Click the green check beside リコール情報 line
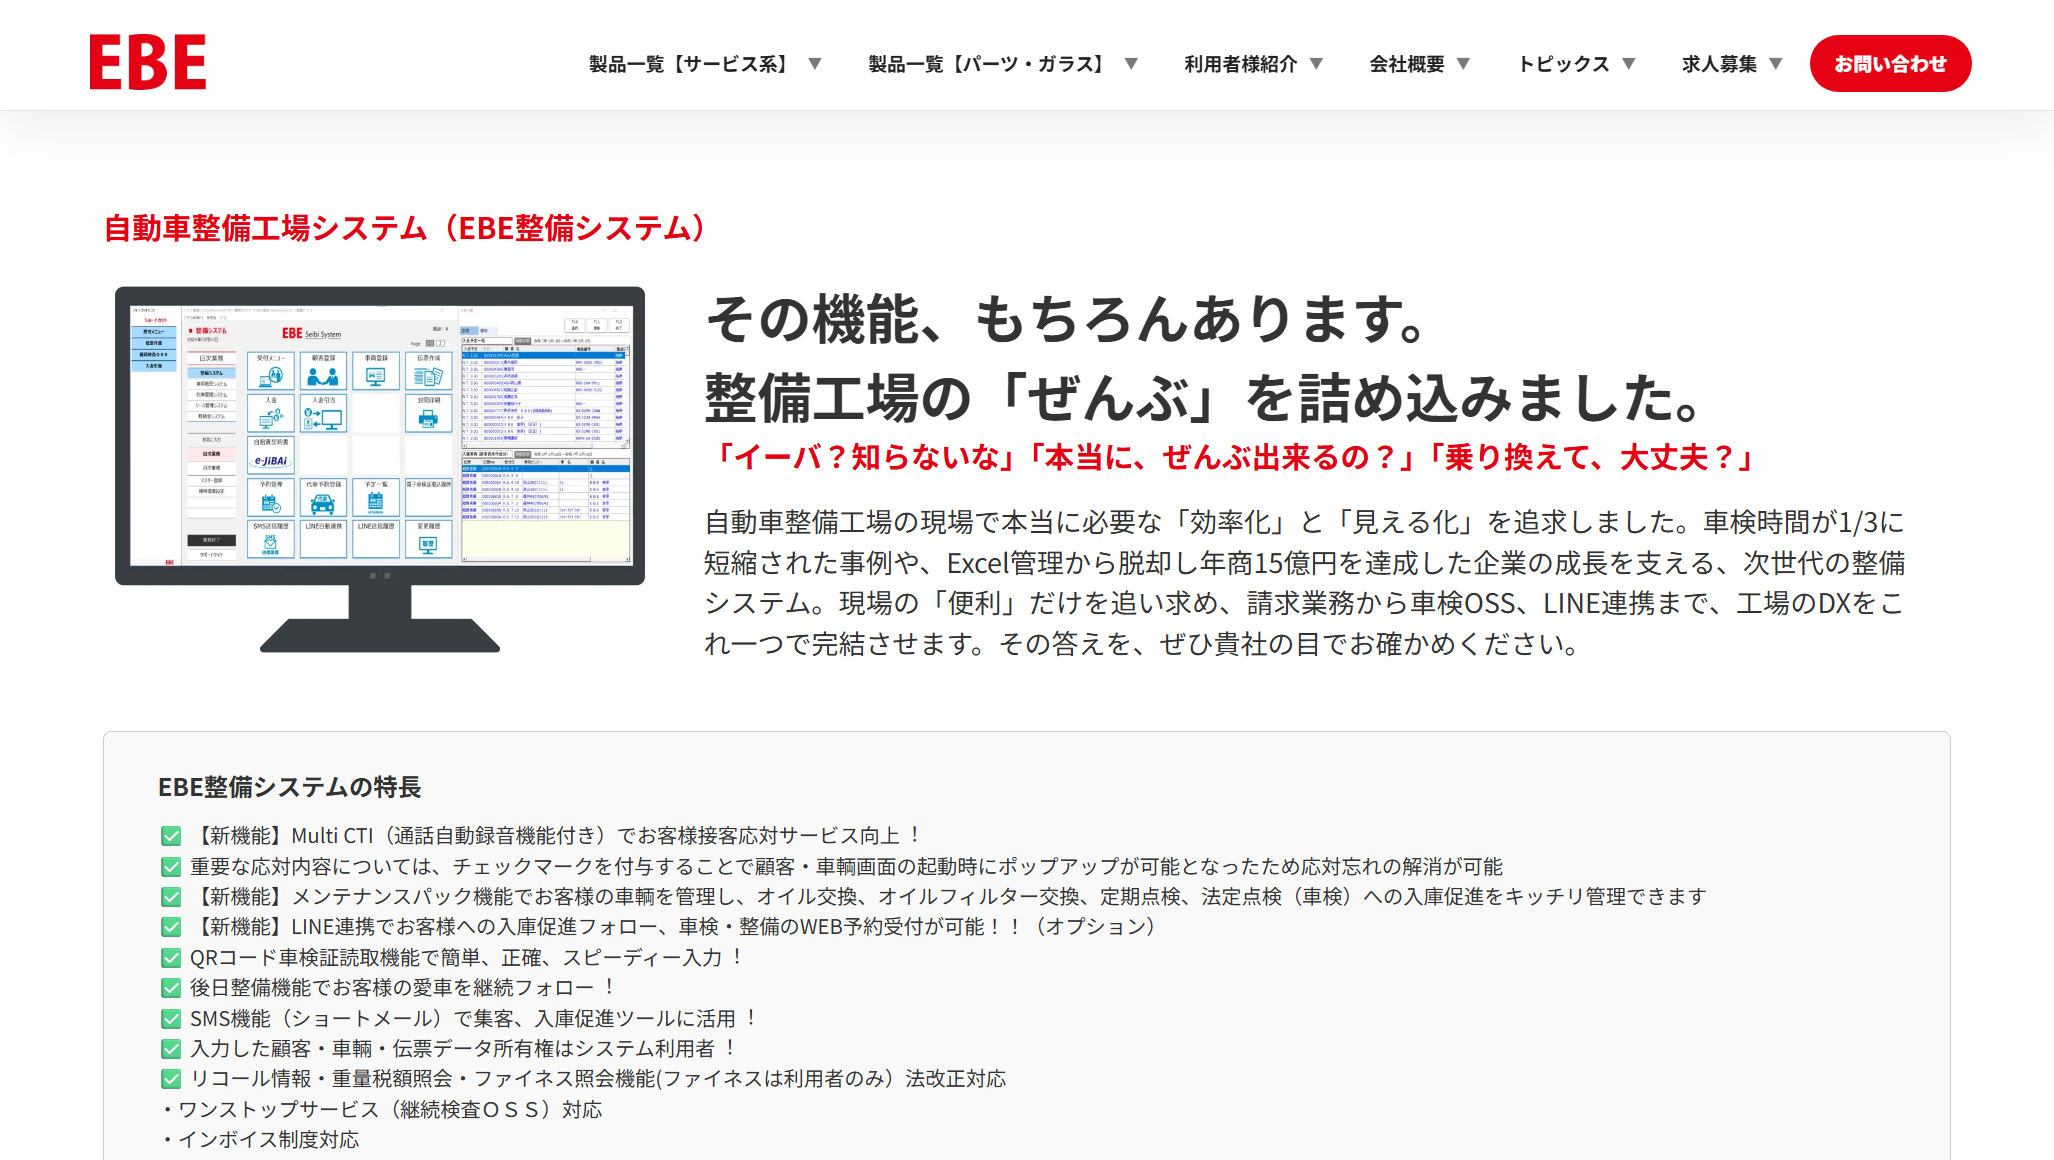 [x=171, y=1079]
